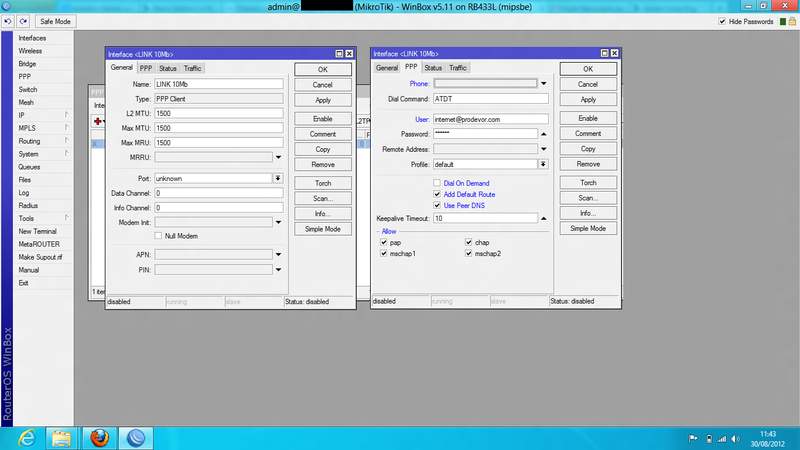The image size is (800, 450).
Task: Click Simple Mode in the left Interface window
Action: point(323,229)
